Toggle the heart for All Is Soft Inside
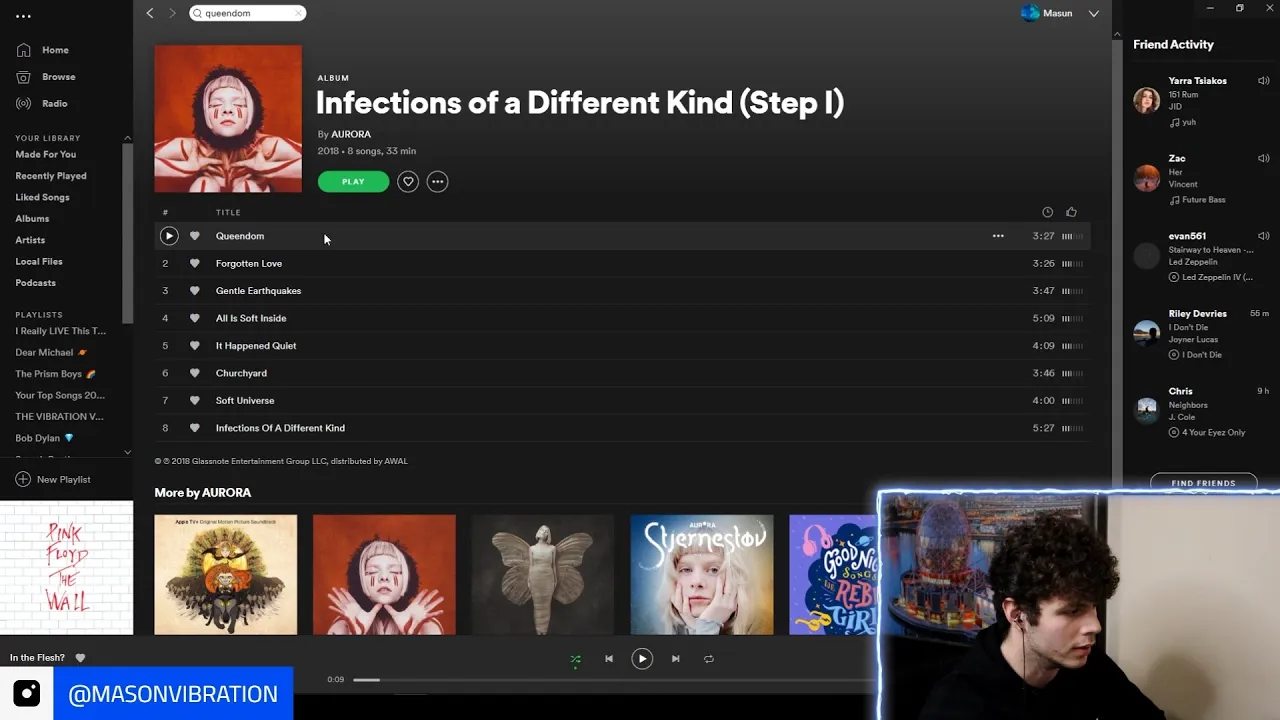The image size is (1280, 720). pyautogui.click(x=194, y=318)
